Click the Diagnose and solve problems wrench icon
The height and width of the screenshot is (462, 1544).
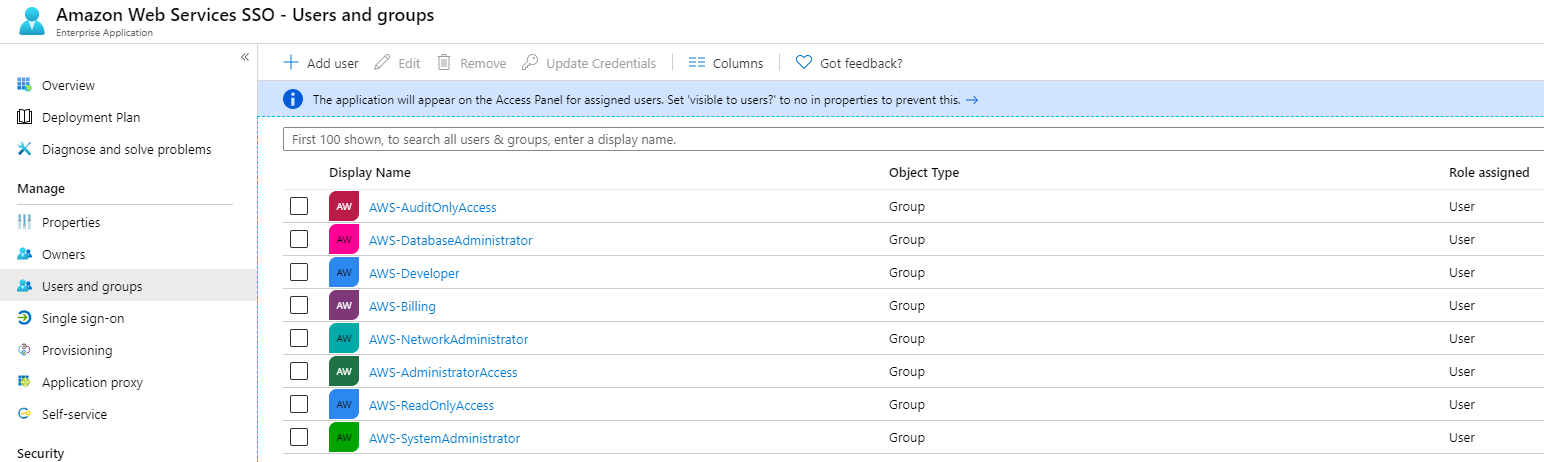25,149
